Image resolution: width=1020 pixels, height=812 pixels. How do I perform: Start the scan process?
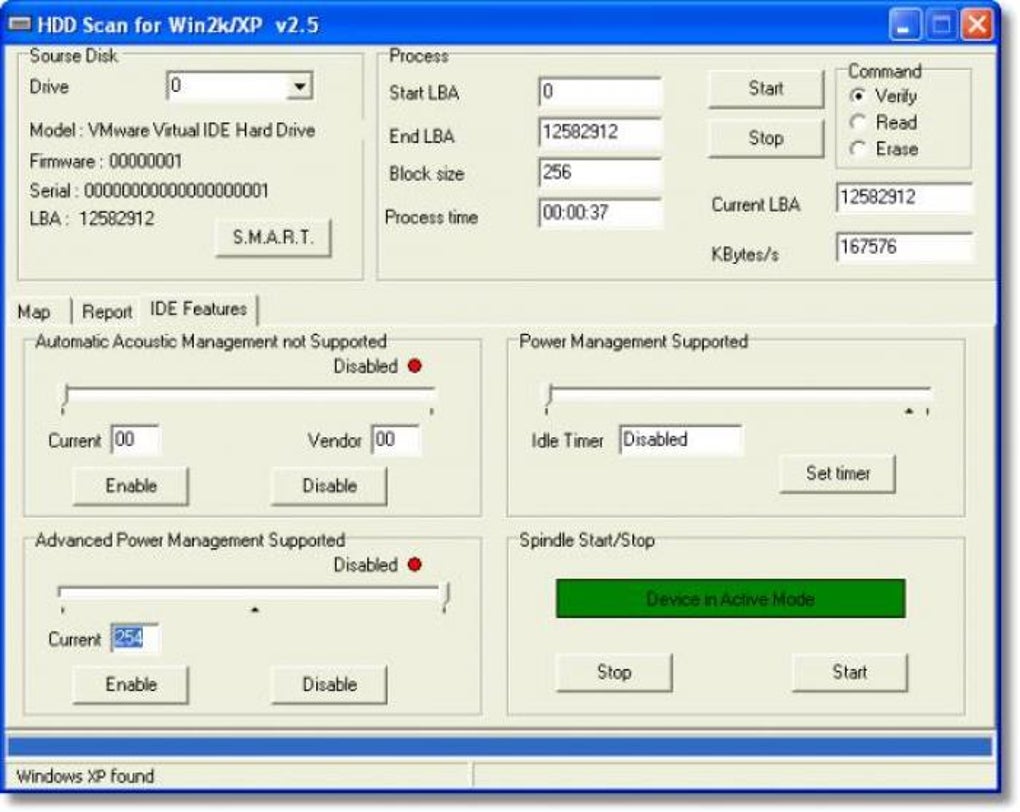(x=766, y=88)
